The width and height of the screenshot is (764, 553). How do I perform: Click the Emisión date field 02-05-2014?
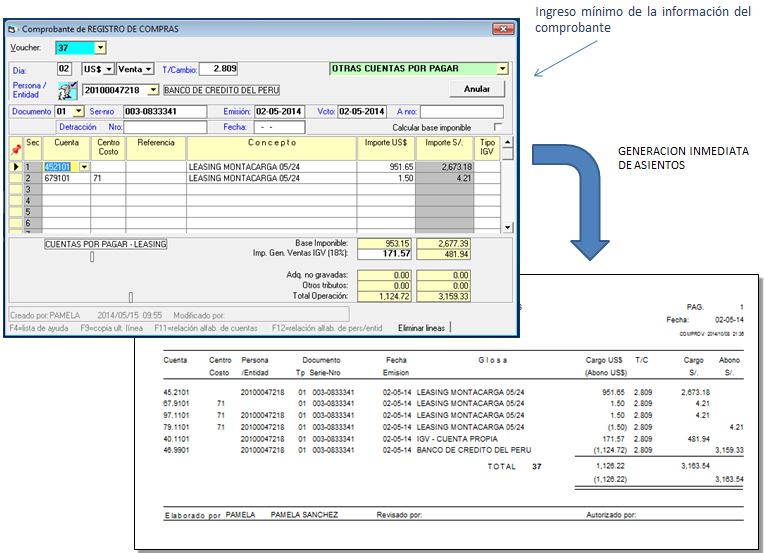click(x=279, y=112)
